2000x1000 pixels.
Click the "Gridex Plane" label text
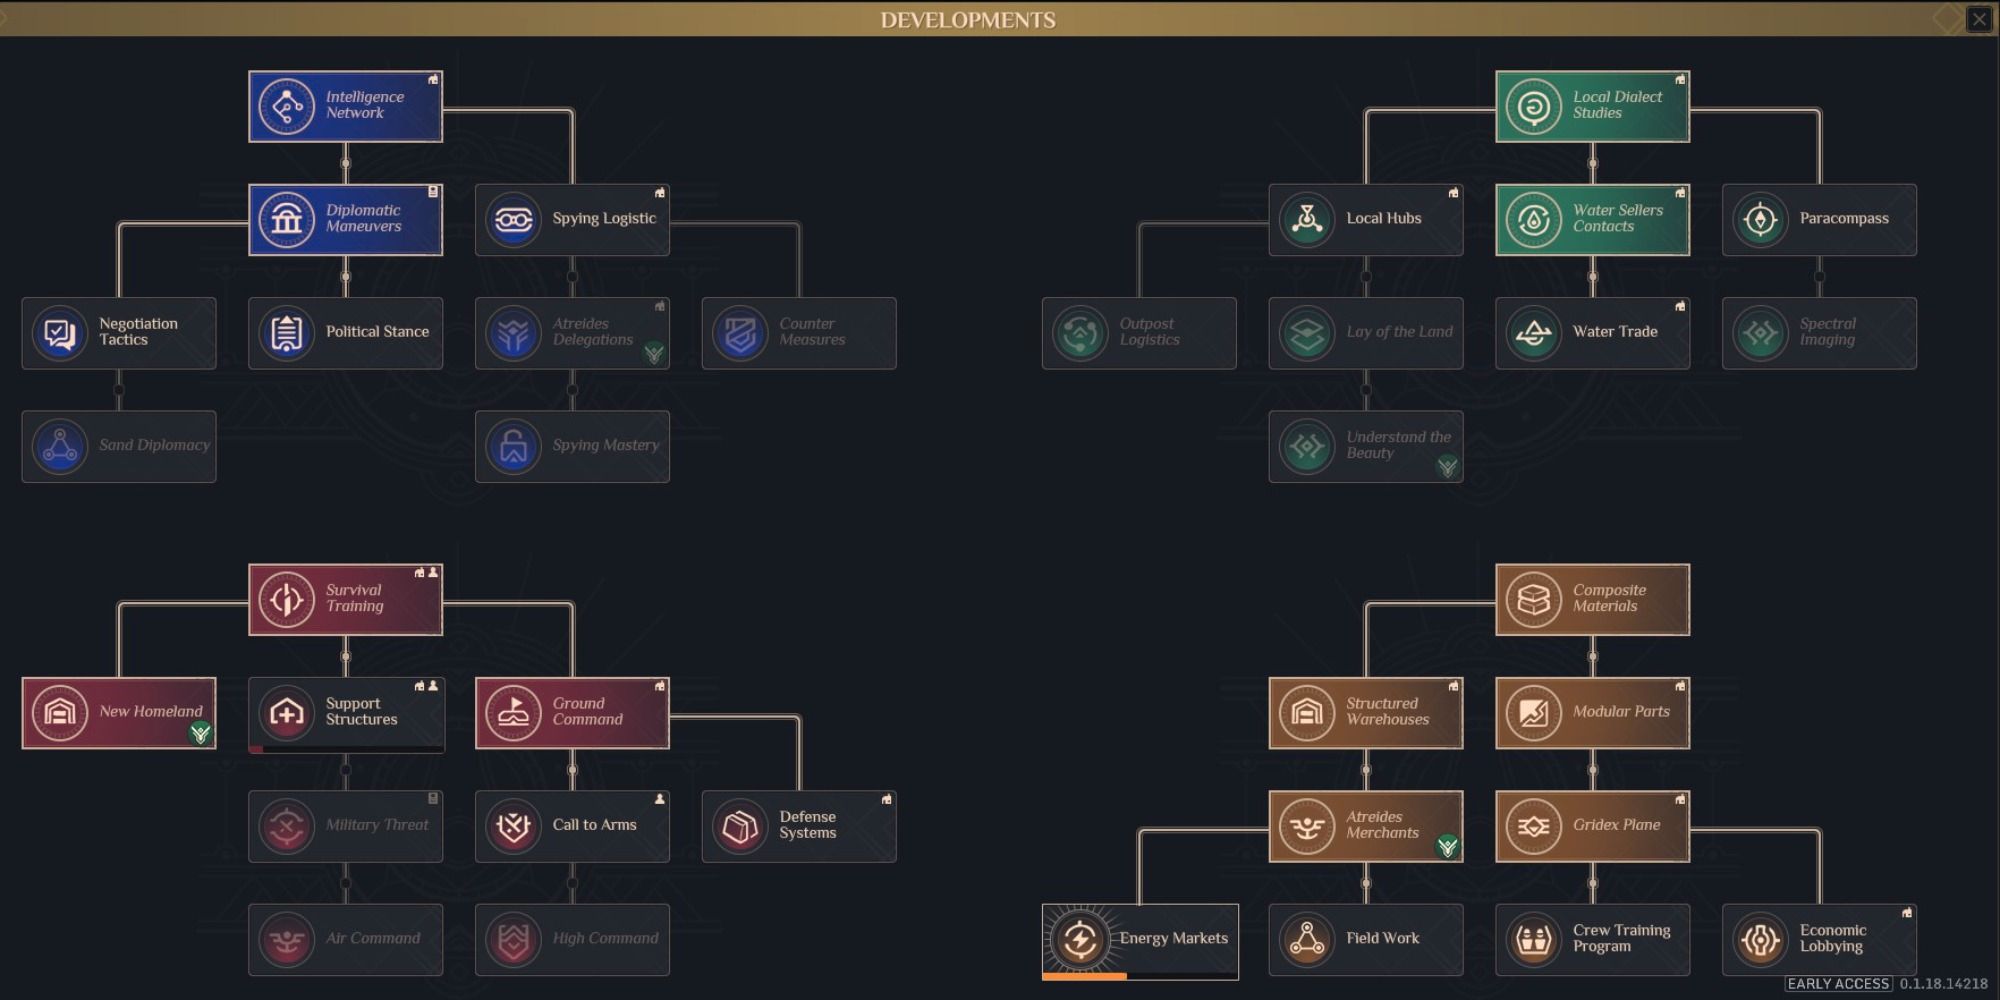(x=1616, y=825)
